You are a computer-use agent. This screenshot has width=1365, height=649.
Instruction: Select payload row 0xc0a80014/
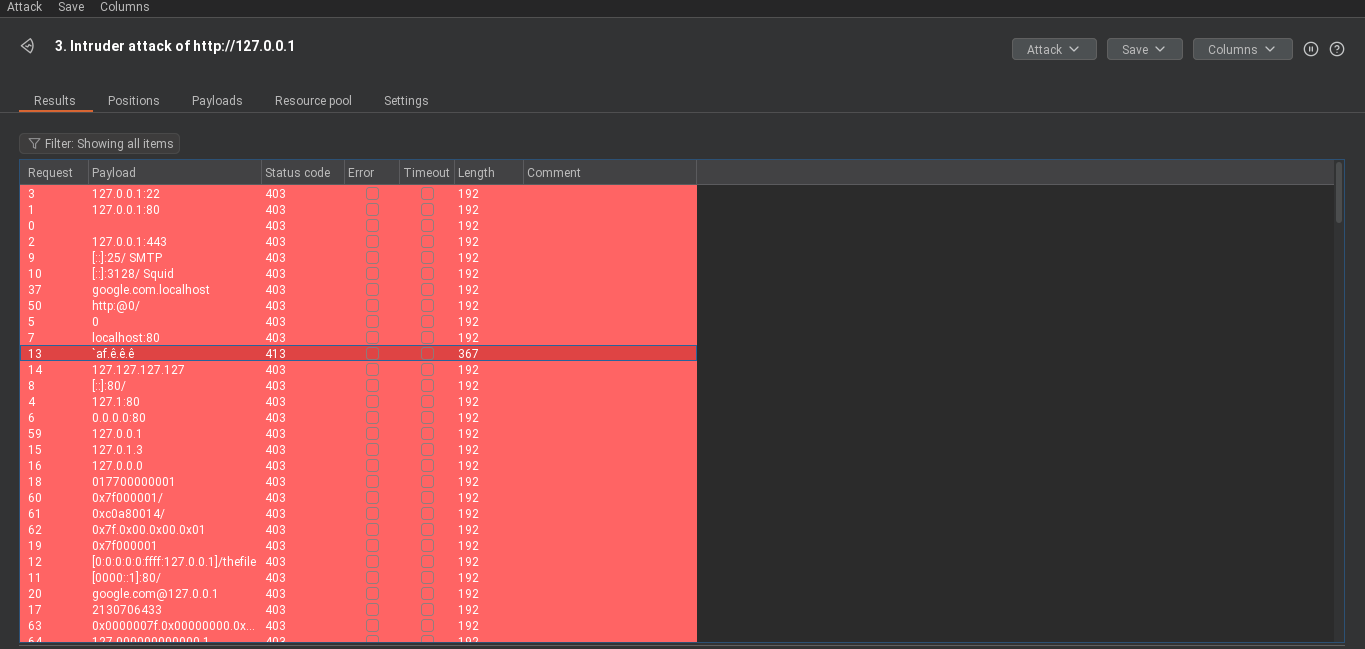[358, 514]
